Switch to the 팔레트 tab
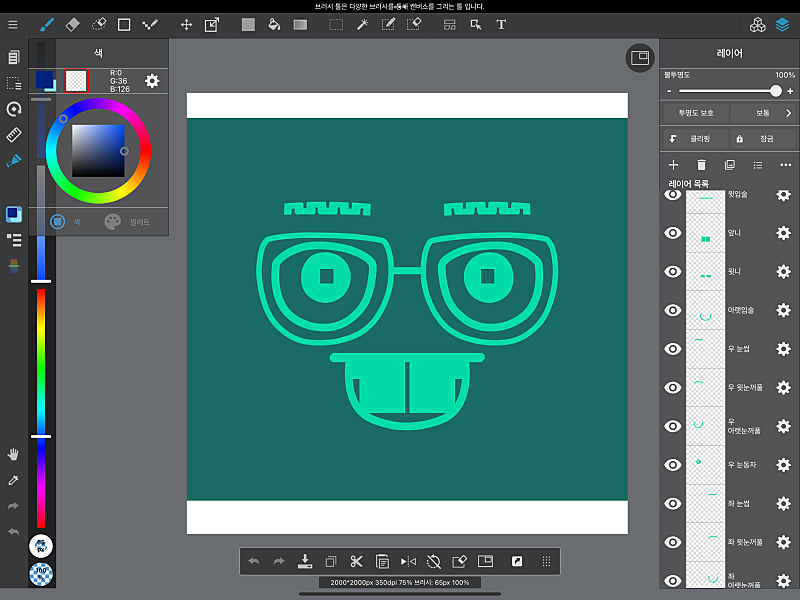Viewport: 800px width, 600px height. point(127,221)
